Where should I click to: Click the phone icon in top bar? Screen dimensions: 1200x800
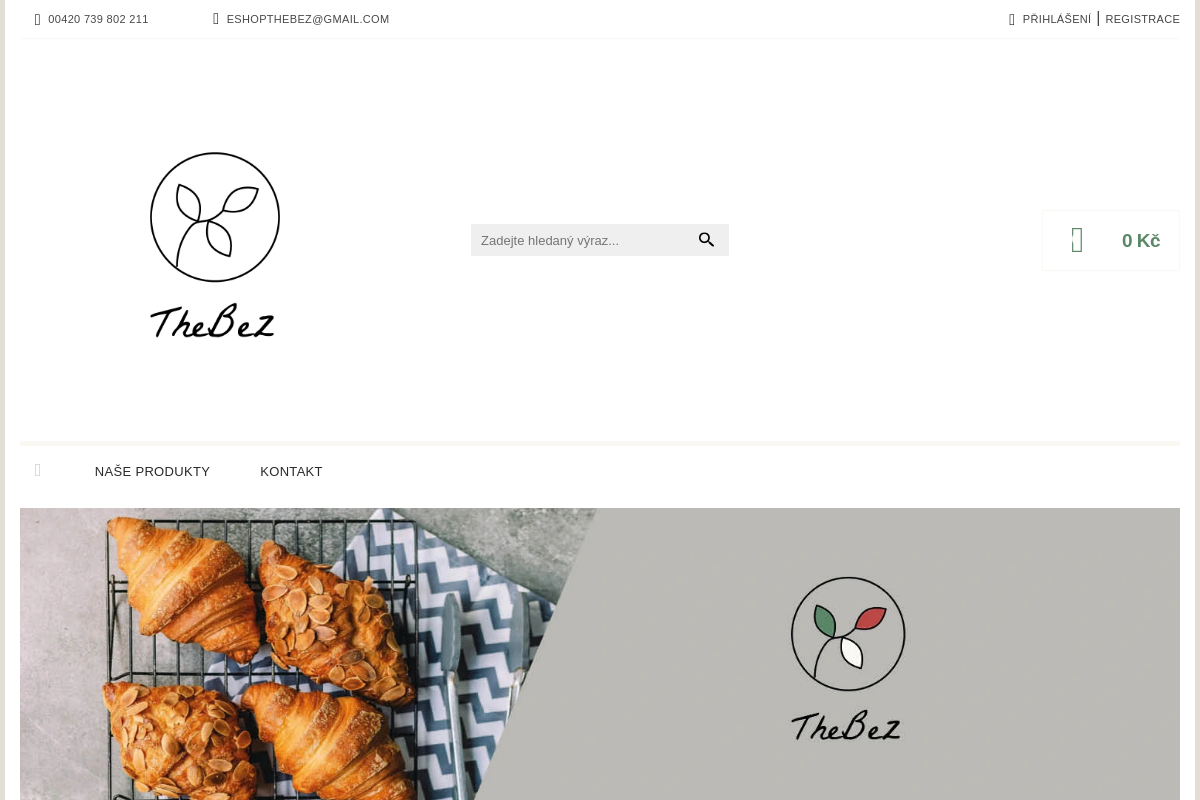pyautogui.click(x=38, y=19)
